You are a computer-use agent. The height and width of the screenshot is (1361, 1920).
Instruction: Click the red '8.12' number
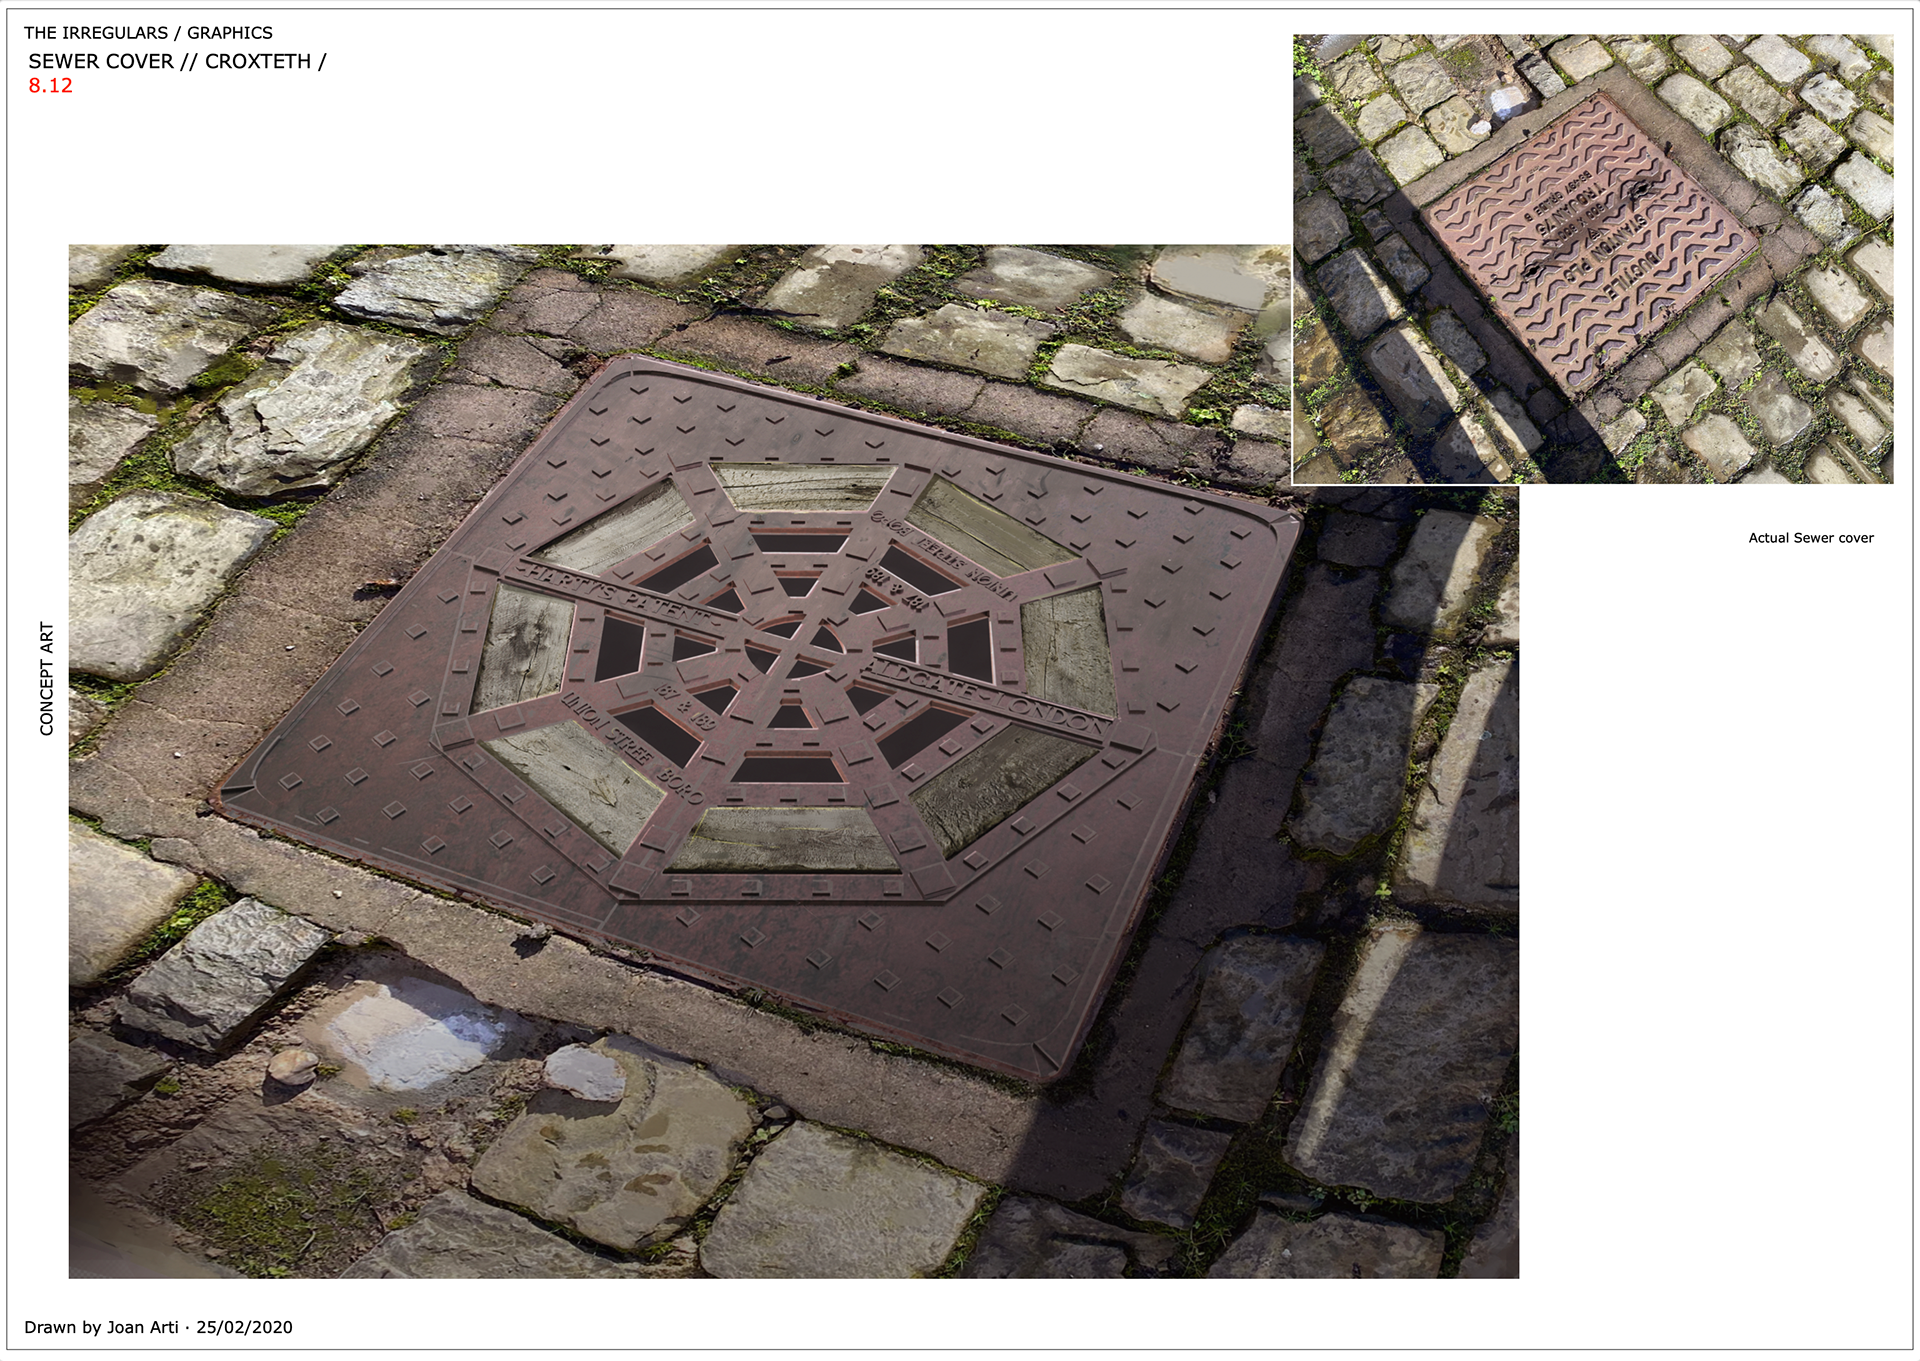pyautogui.click(x=51, y=86)
